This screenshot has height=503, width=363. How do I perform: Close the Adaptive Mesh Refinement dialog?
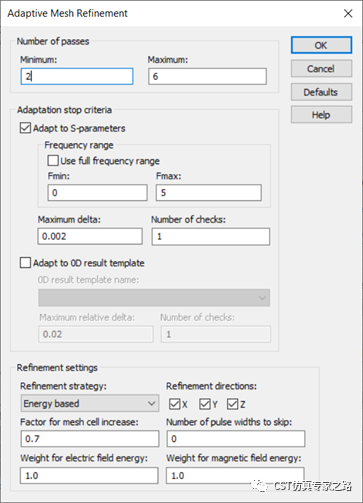(348, 13)
